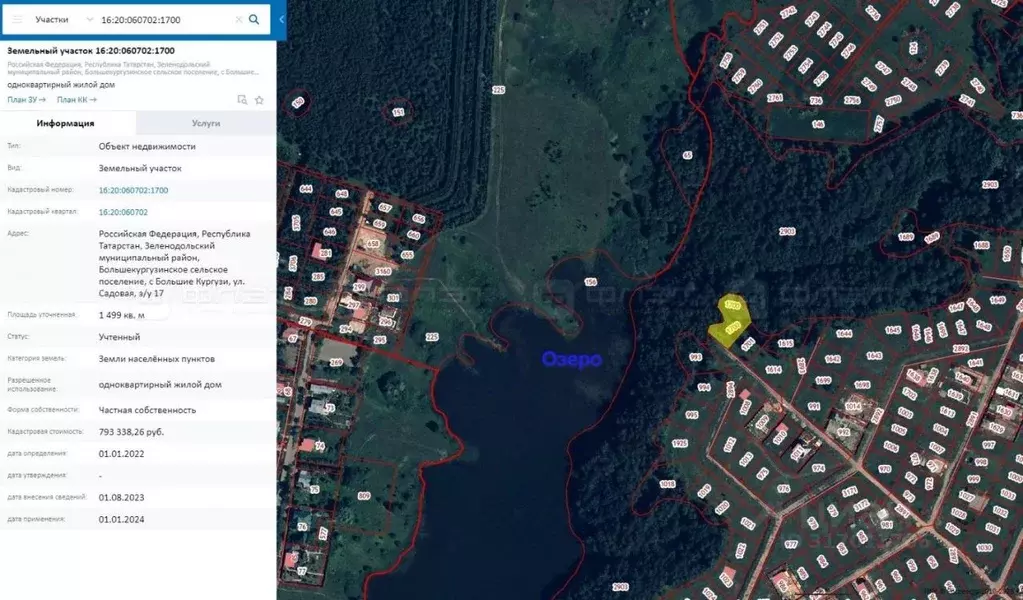Click the Озеро lake label on map
The width and height of the screenshot is (1023, 600).
(x=571, y=359)
